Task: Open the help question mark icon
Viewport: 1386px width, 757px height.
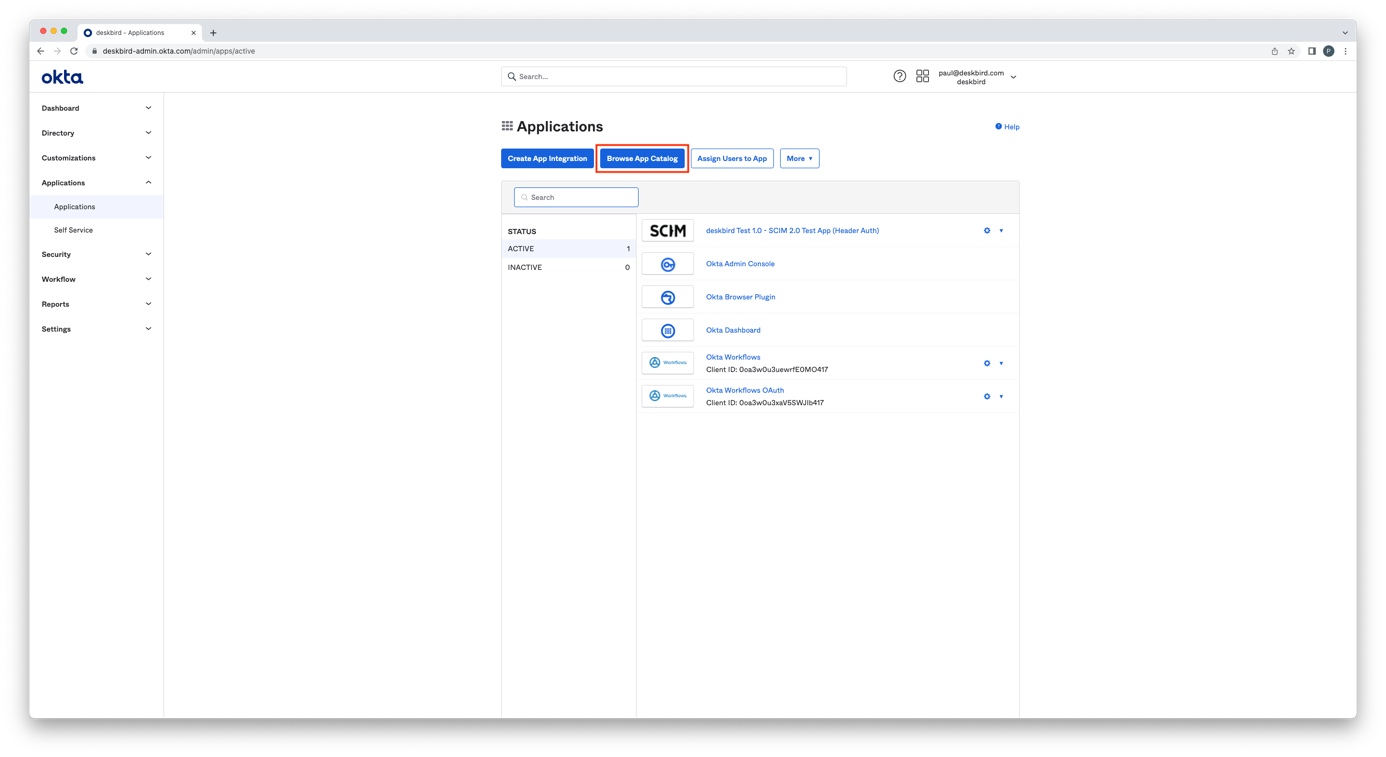Action: point(899,76)
